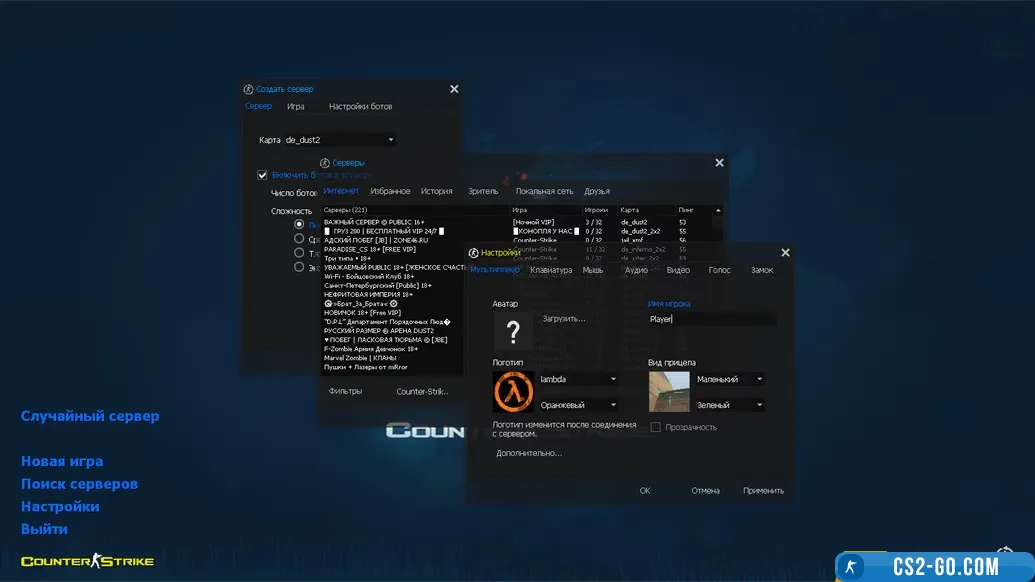The image size is (1035, 582).
Task: Uncheck the Включить ботов checkbox
Action: (x=263, y=175)
